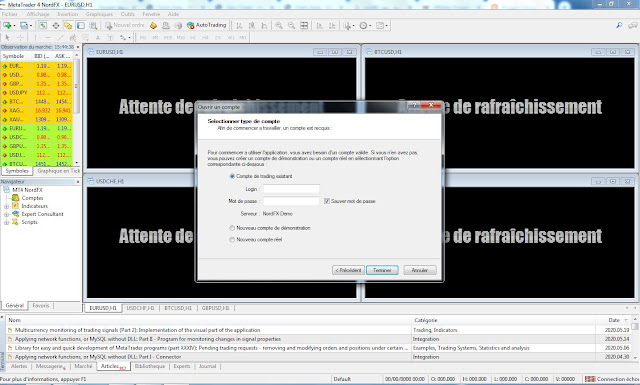Click the zoom out magnifier icon

[291, 25]
